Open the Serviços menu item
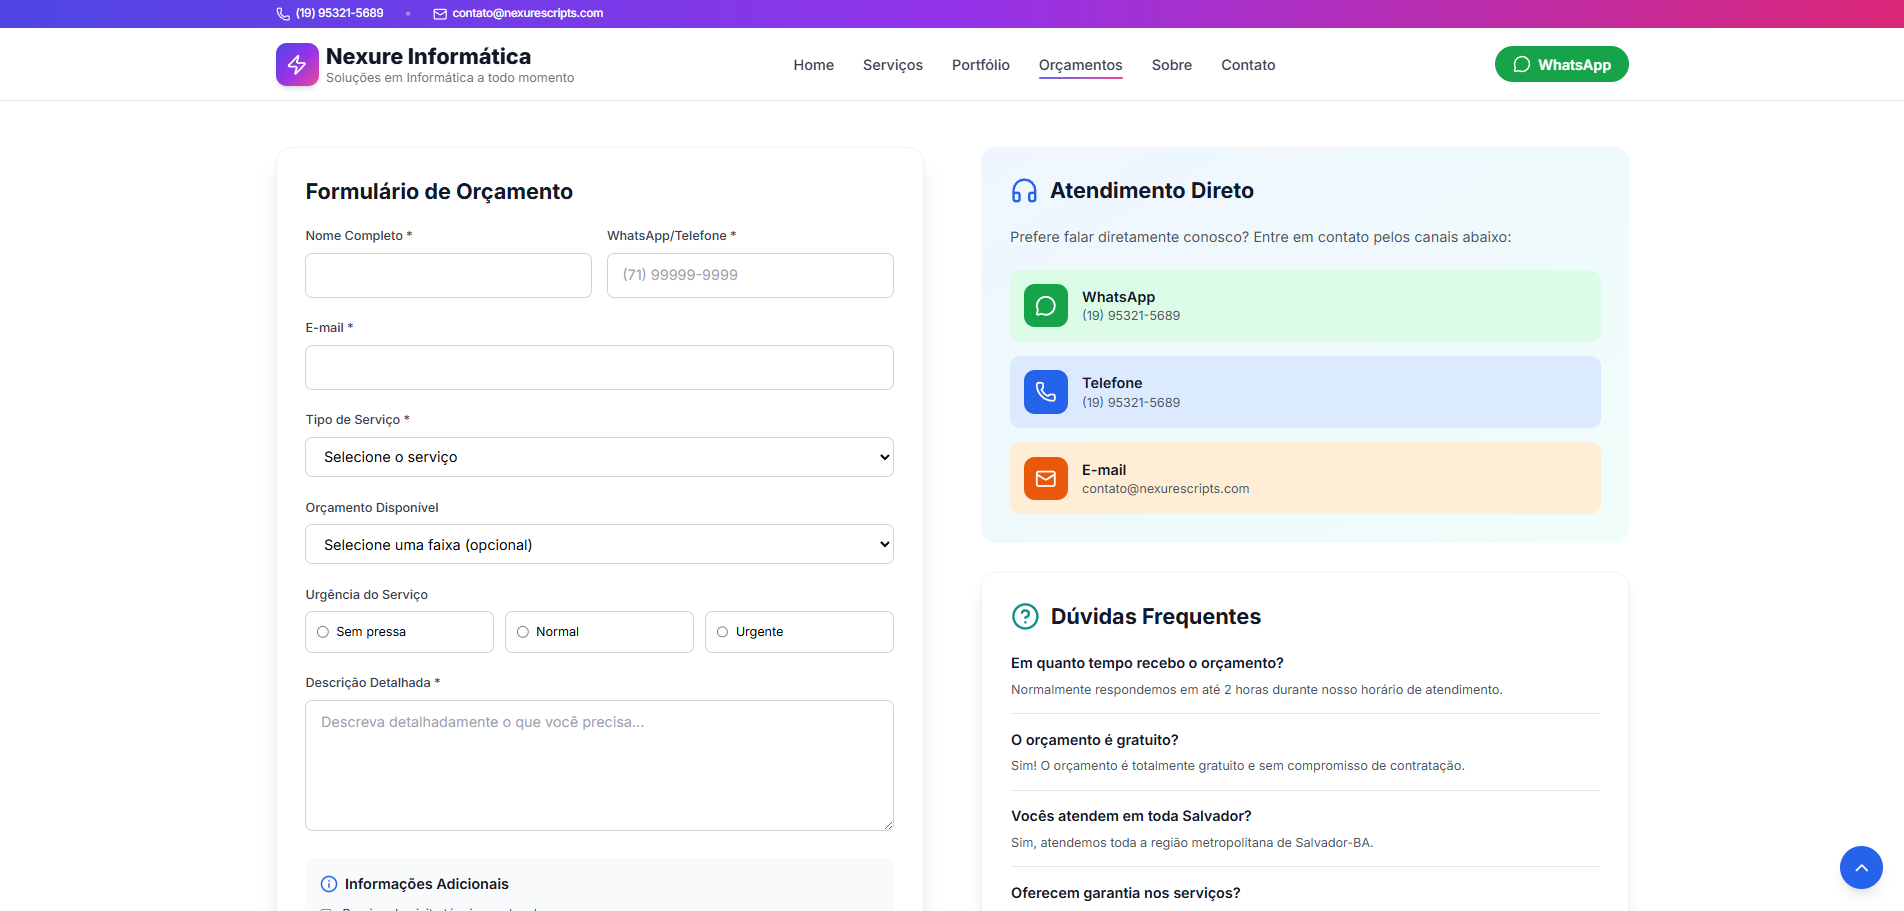 point(893,65)
